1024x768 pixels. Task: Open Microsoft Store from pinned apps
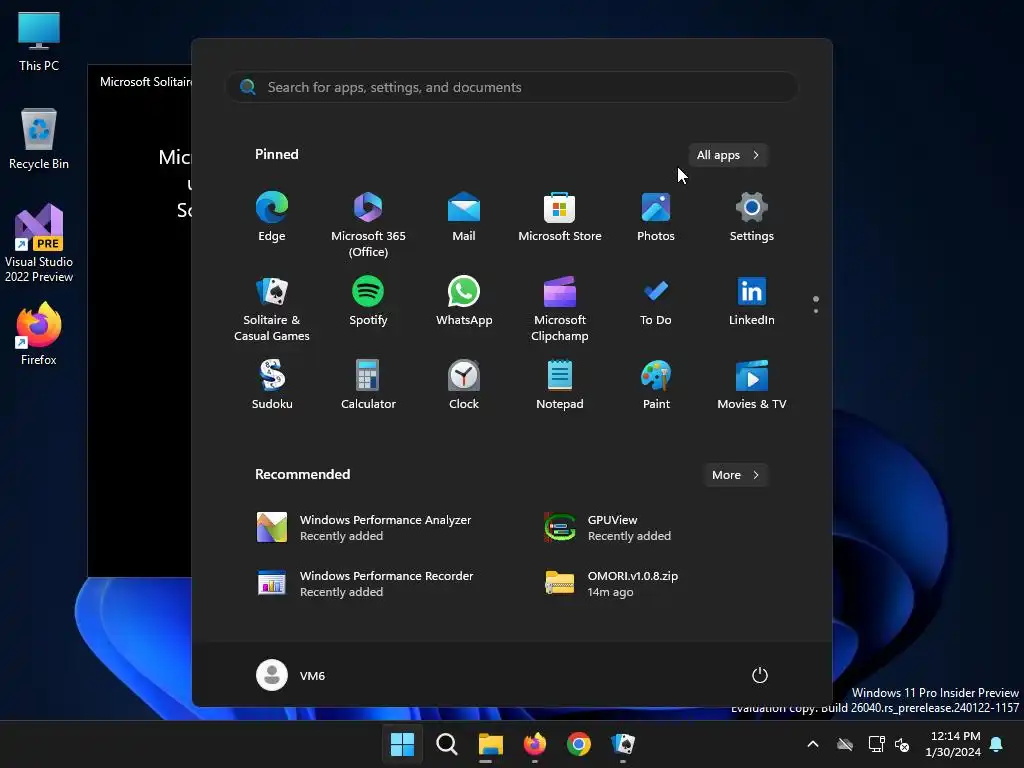pos(560,217)
